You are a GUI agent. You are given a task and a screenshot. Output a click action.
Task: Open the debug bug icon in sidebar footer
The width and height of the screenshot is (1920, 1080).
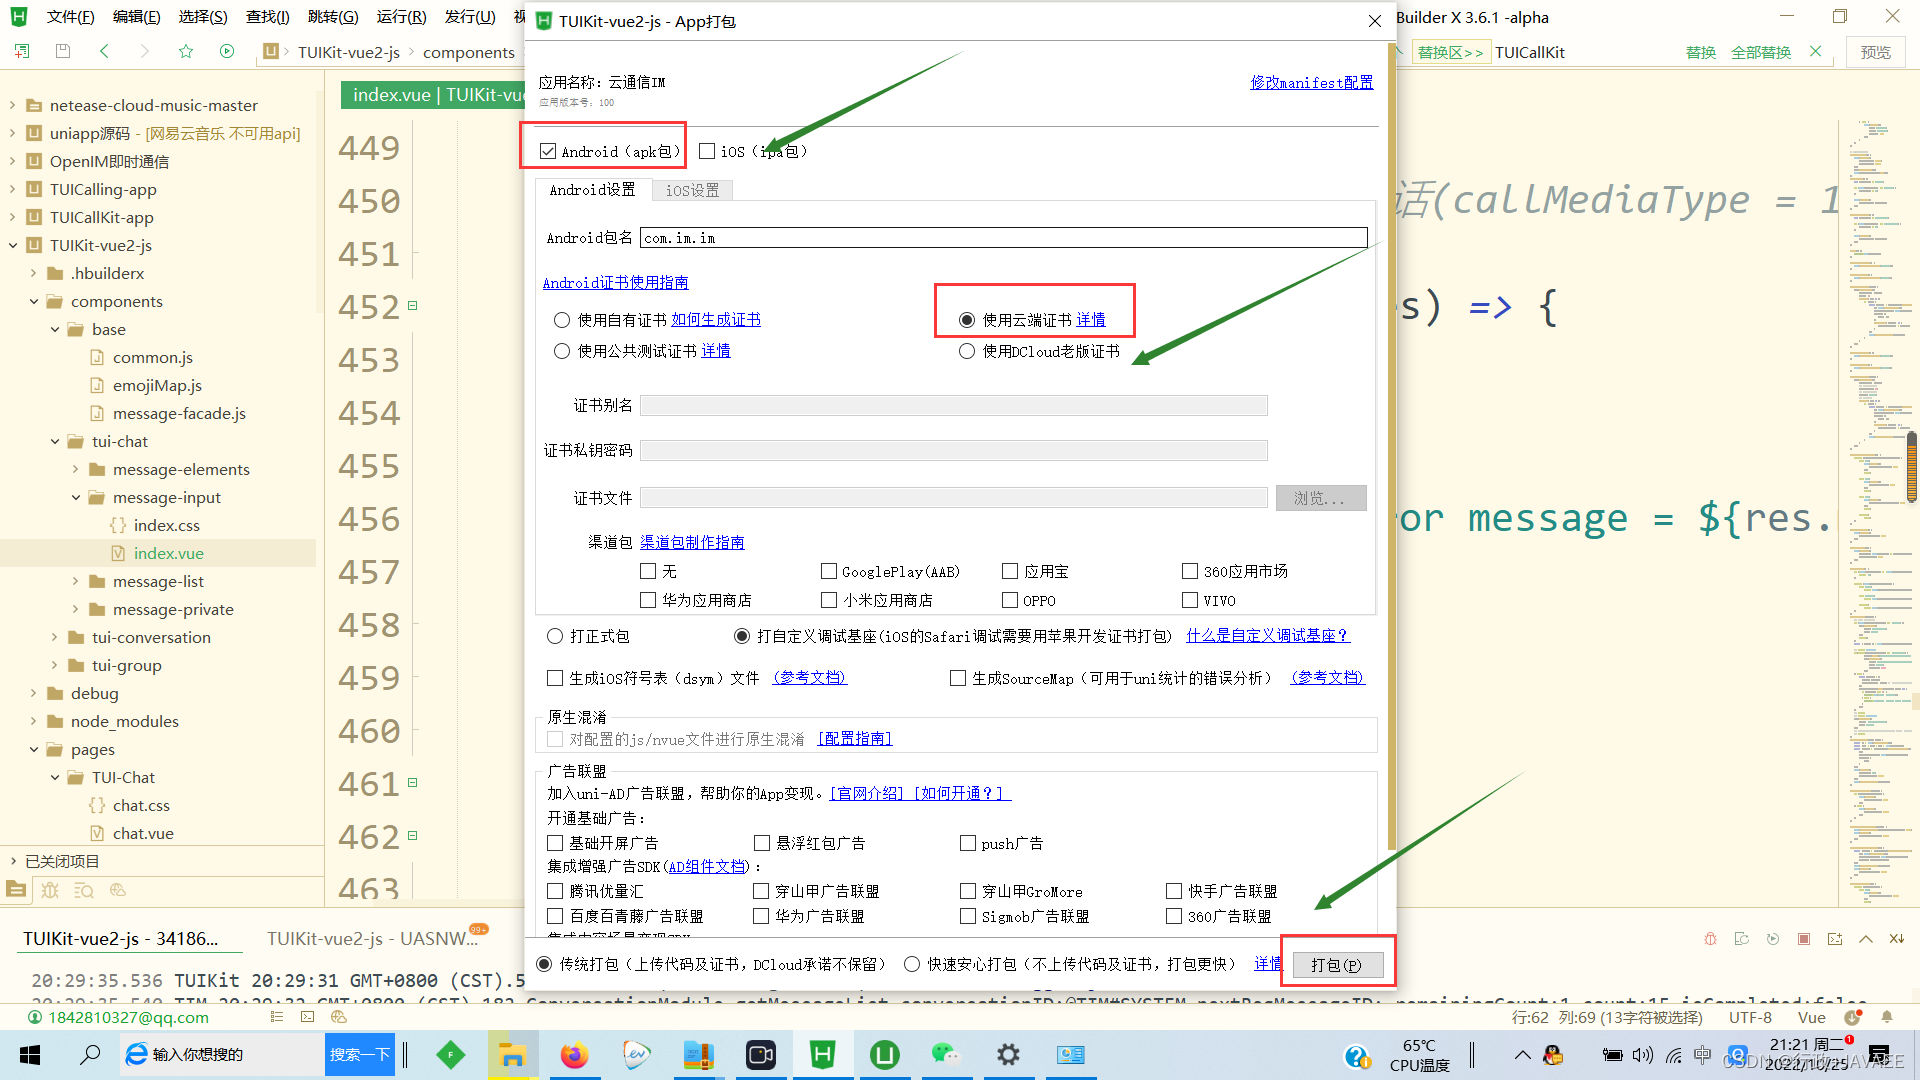point(50,889)
